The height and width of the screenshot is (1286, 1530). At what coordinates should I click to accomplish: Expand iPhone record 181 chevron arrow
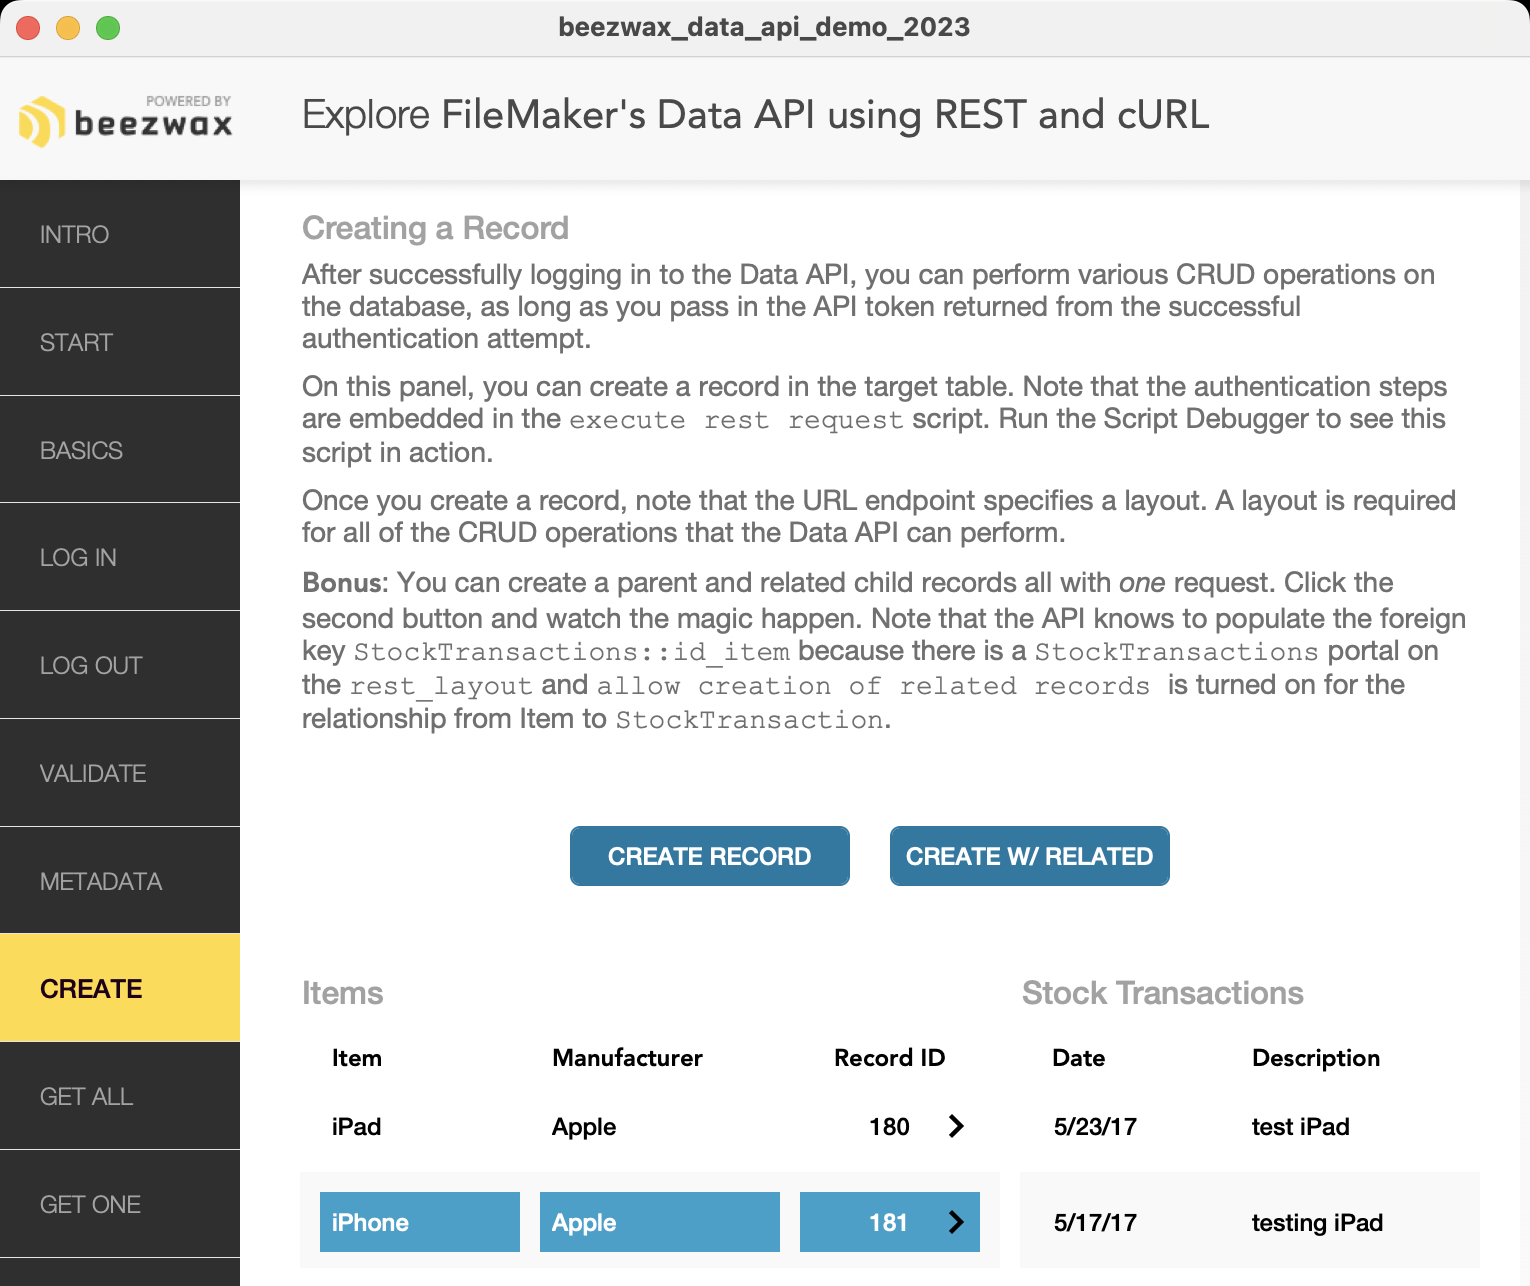click(x=956, y=1221)
